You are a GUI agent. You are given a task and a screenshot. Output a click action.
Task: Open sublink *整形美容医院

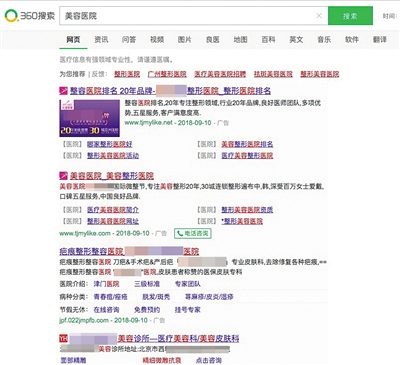tap(242, 221)
